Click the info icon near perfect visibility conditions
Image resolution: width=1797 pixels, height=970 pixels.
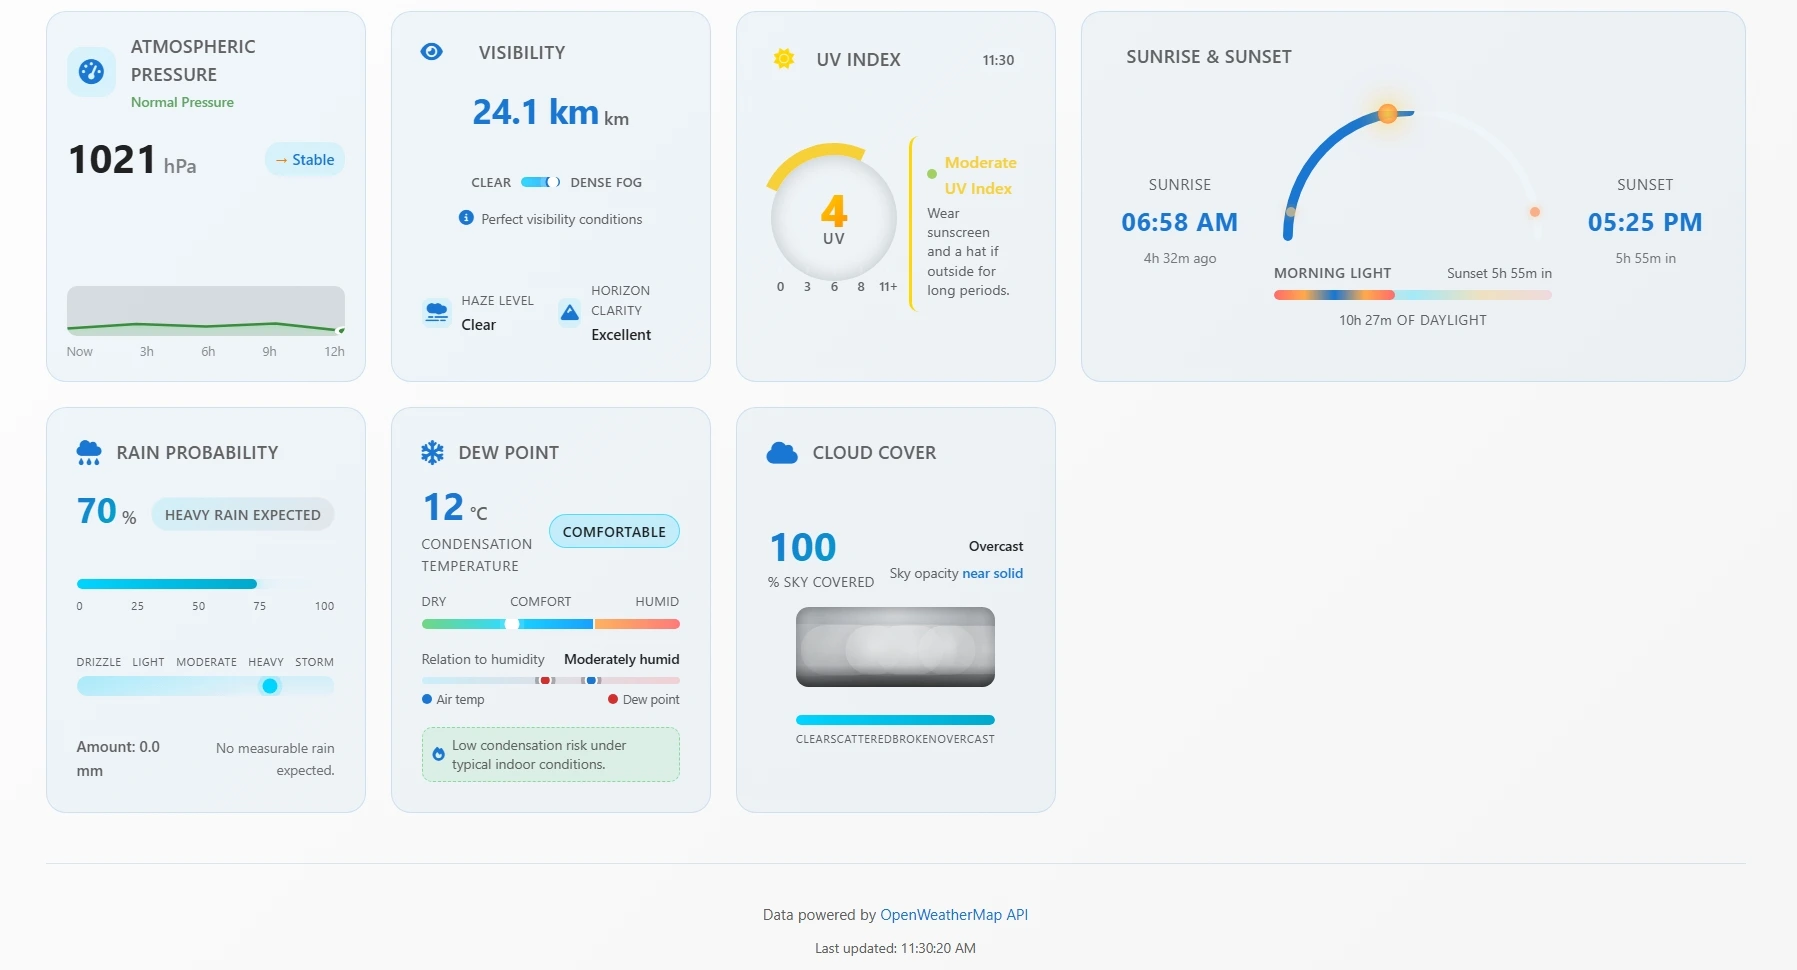[x=466, y=219]
